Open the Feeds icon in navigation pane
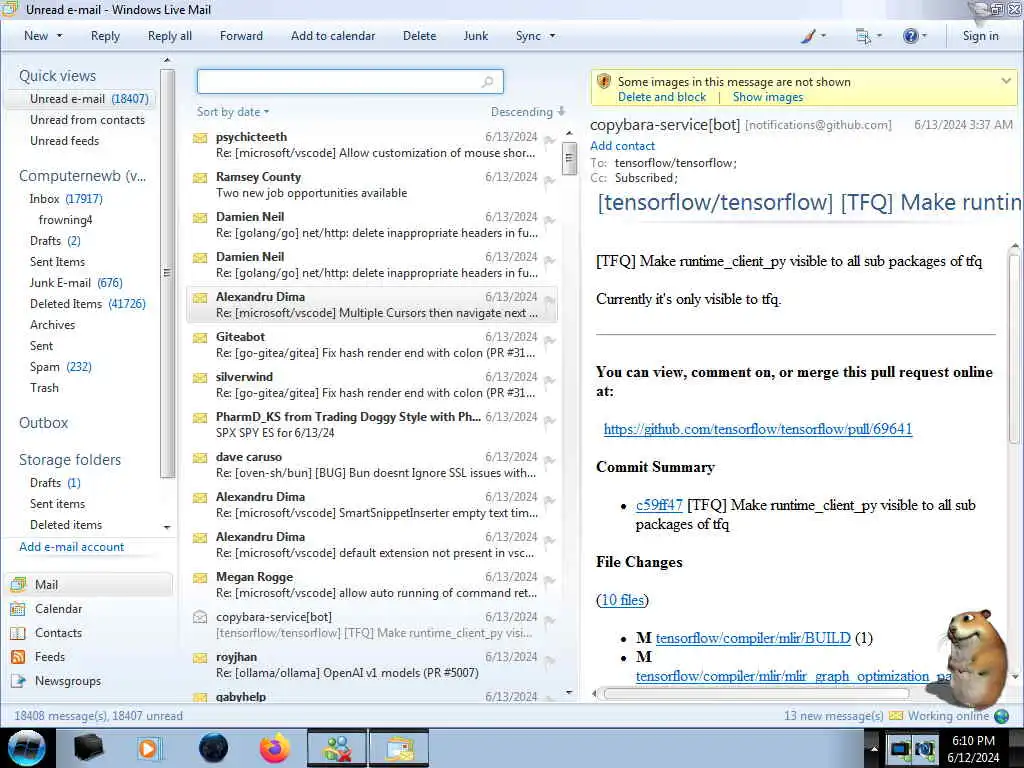Image resolution: width=1024 pixels, height=768 pixels. 18,657
